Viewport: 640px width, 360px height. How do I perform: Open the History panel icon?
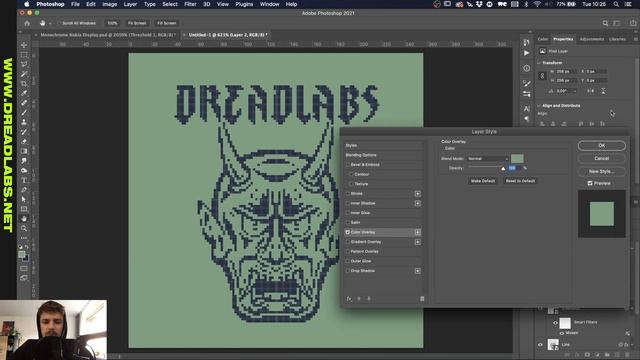coord(527,42)
